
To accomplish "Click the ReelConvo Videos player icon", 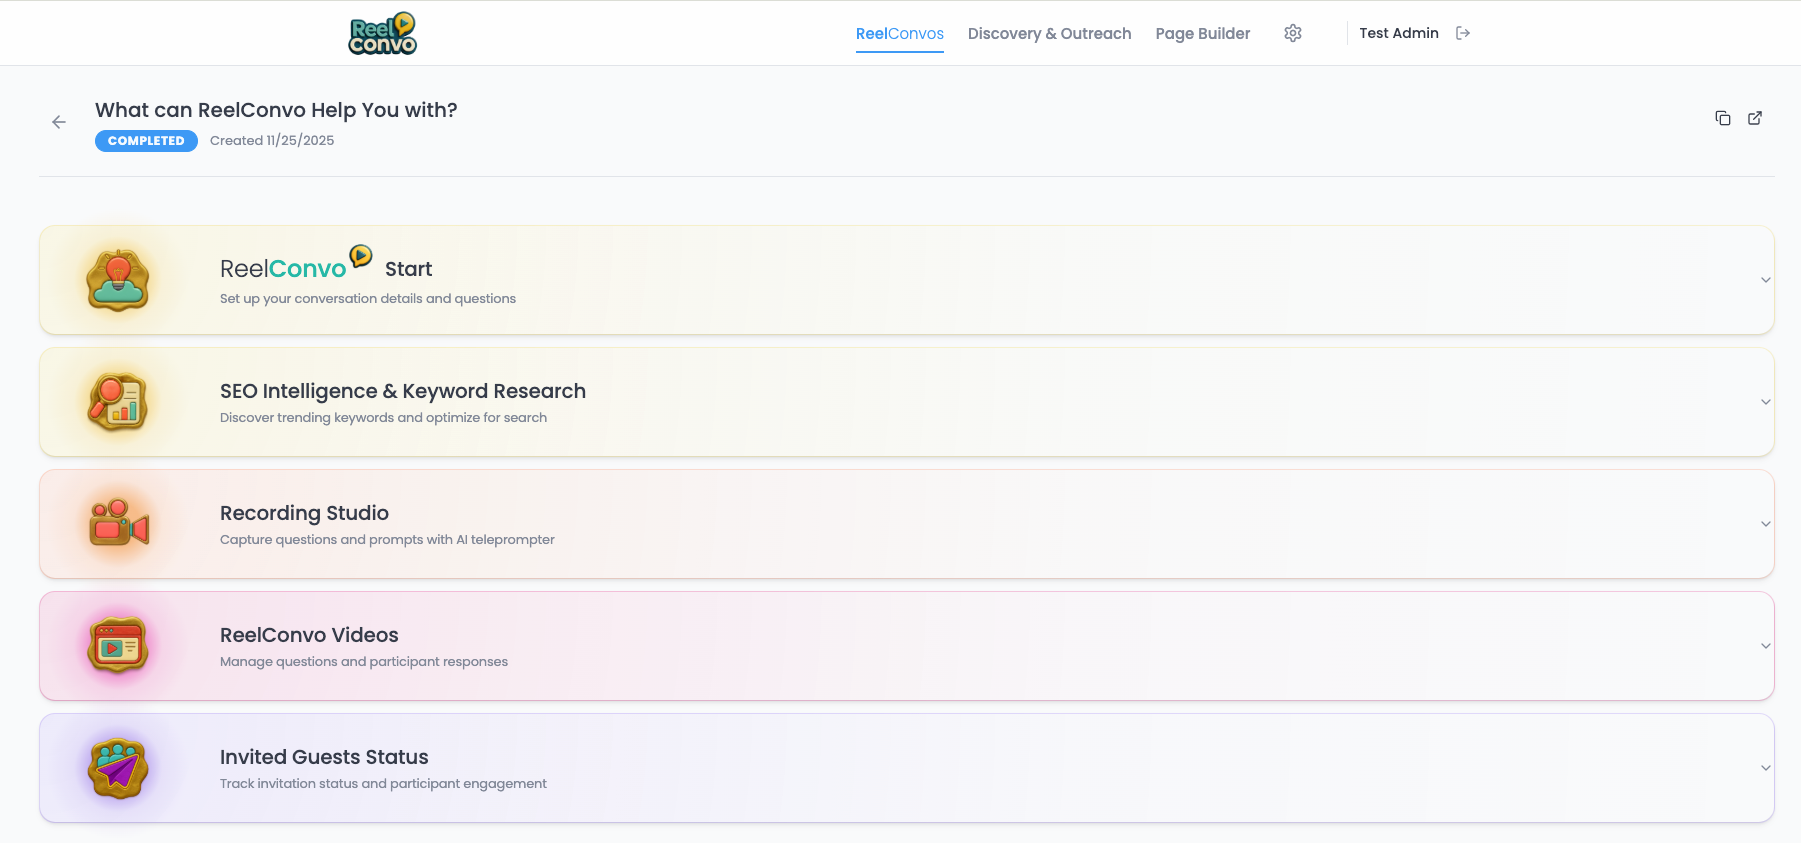I will (118, 646).
